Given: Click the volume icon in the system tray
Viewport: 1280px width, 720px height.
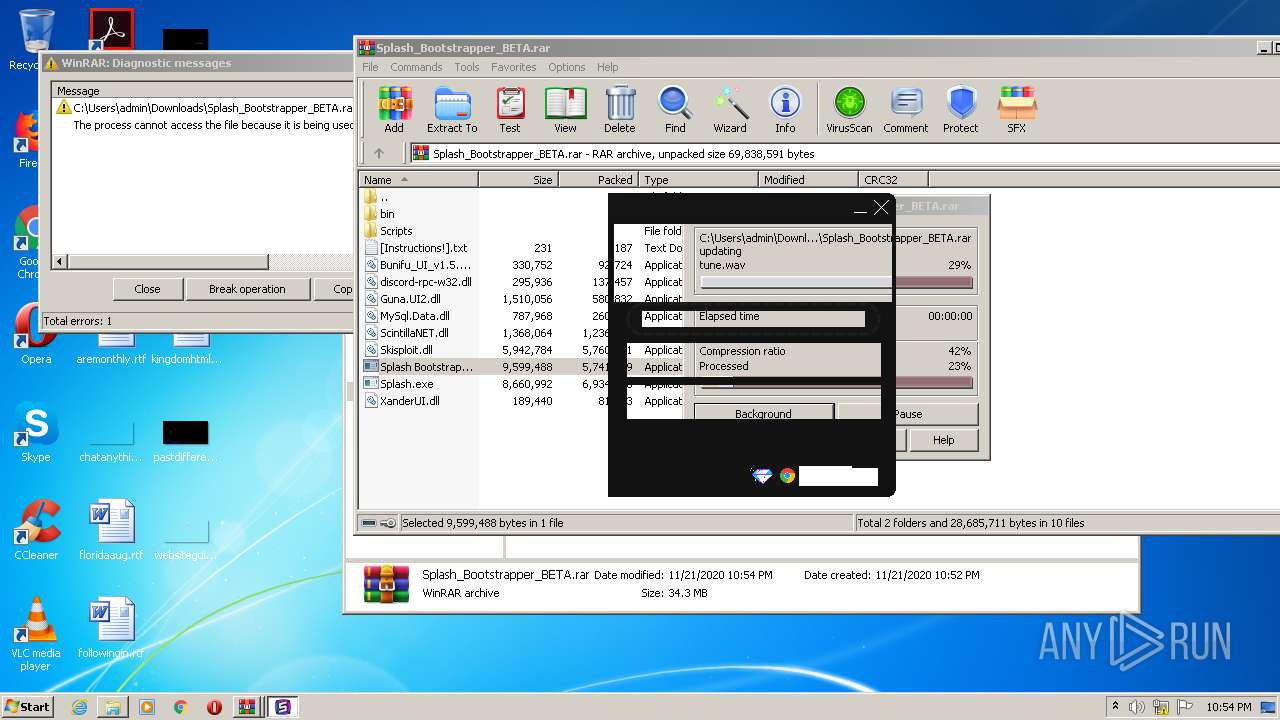Looking at the screenshot, I should coord(1137,707).
